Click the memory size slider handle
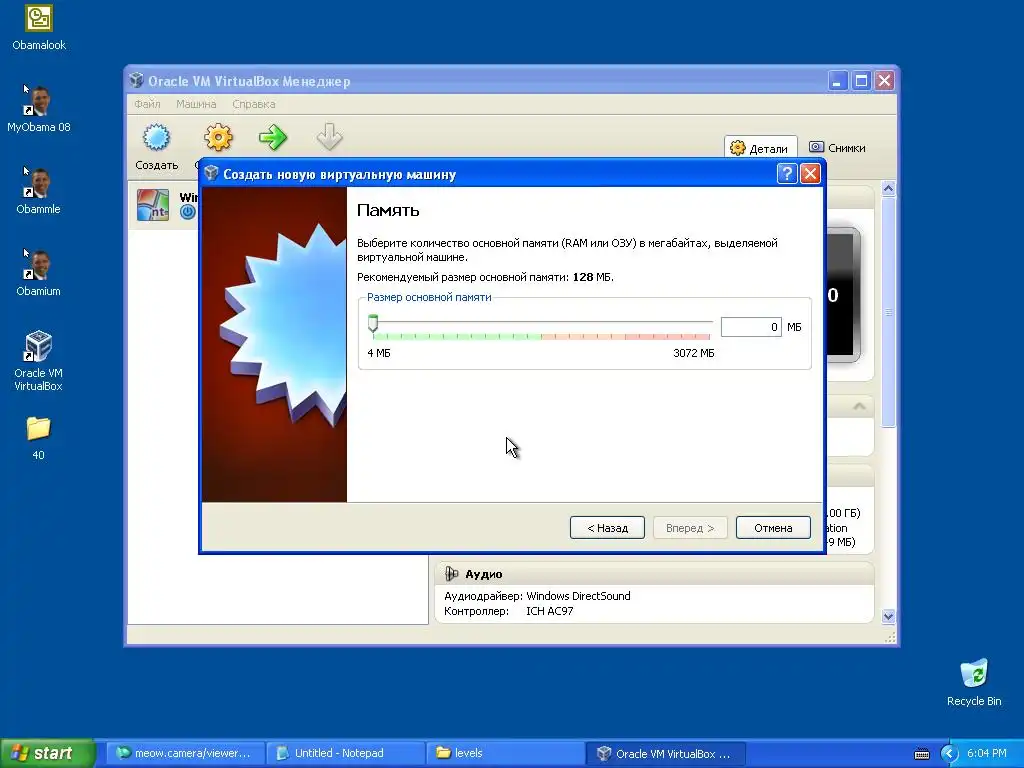This screenshot has width=1024, height=768. 373,323
